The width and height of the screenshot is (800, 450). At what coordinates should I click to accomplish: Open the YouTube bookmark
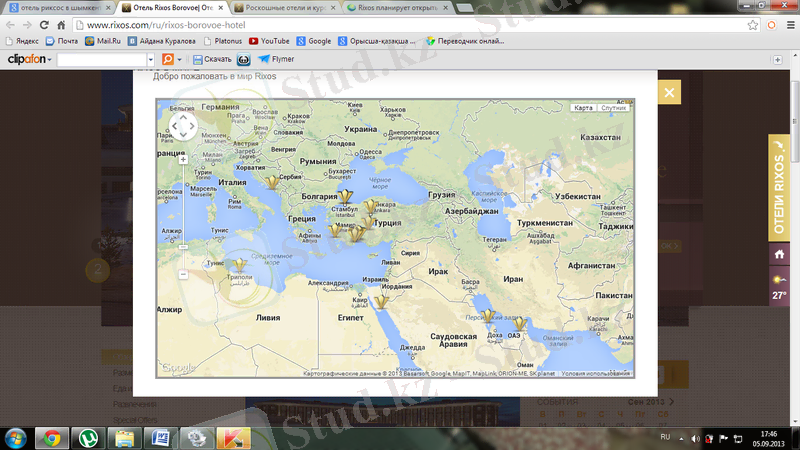tap(269, 41)
